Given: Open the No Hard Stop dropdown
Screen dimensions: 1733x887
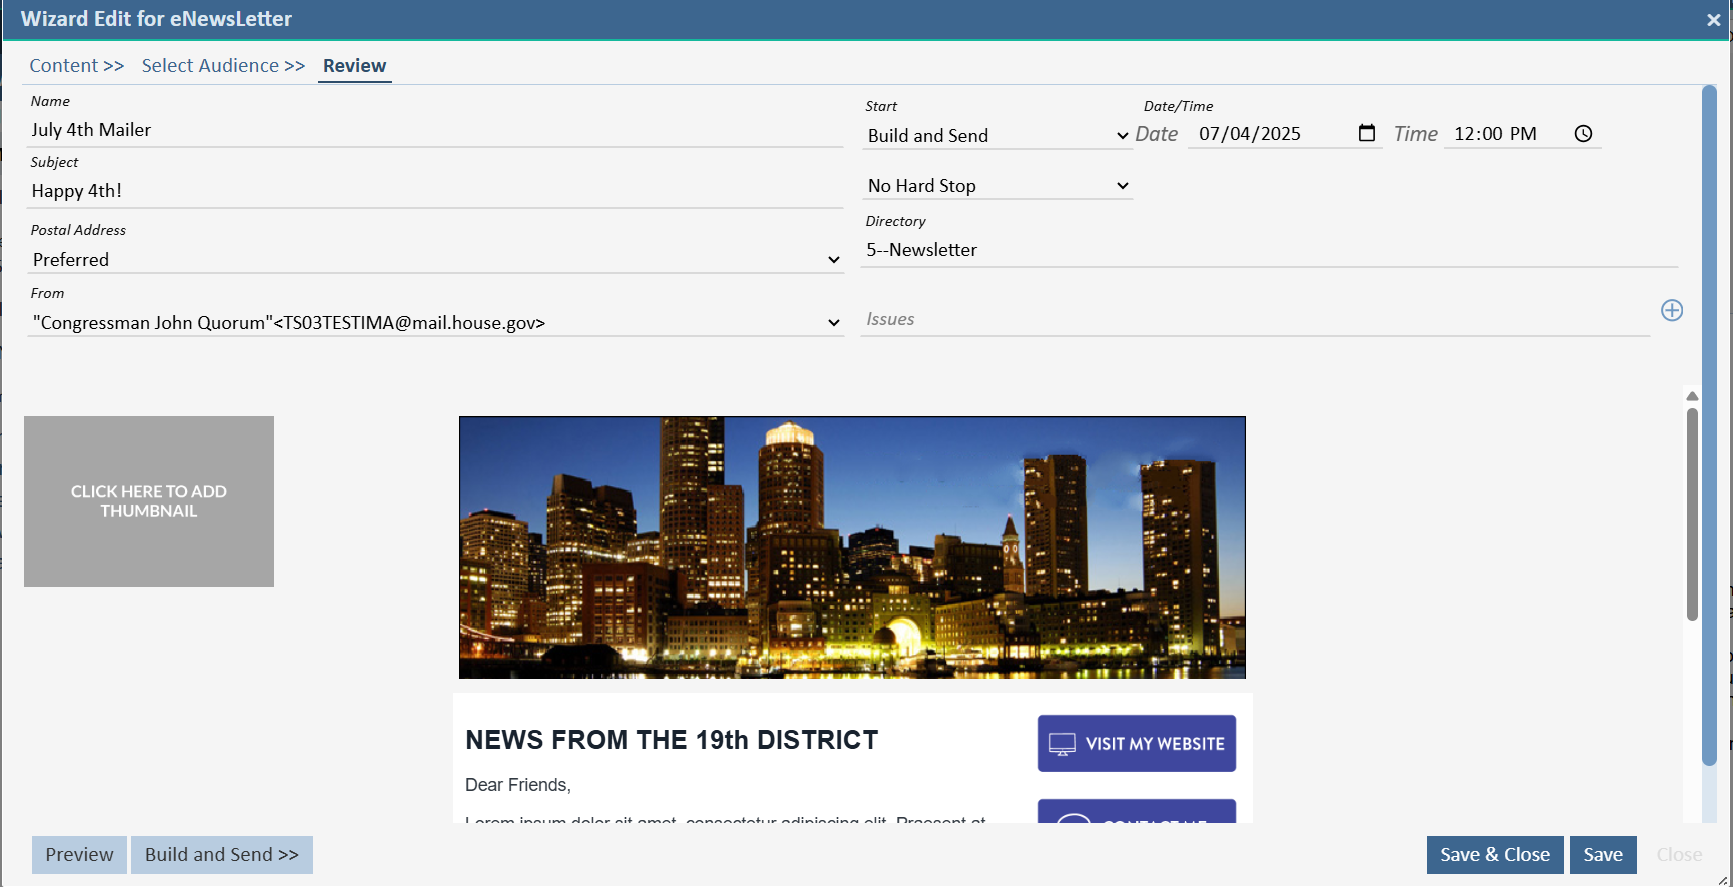Looking at the screenshot, I should (997, 186).
